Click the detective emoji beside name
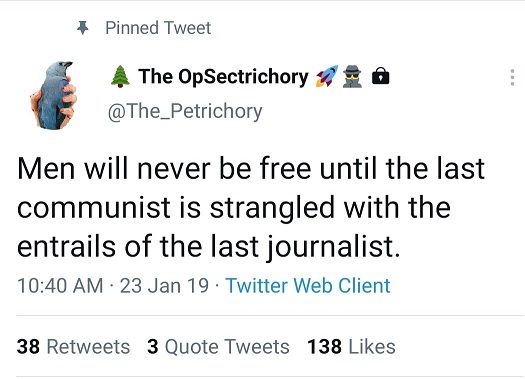Viewport: 525px width, 379px height. (352, 77)
